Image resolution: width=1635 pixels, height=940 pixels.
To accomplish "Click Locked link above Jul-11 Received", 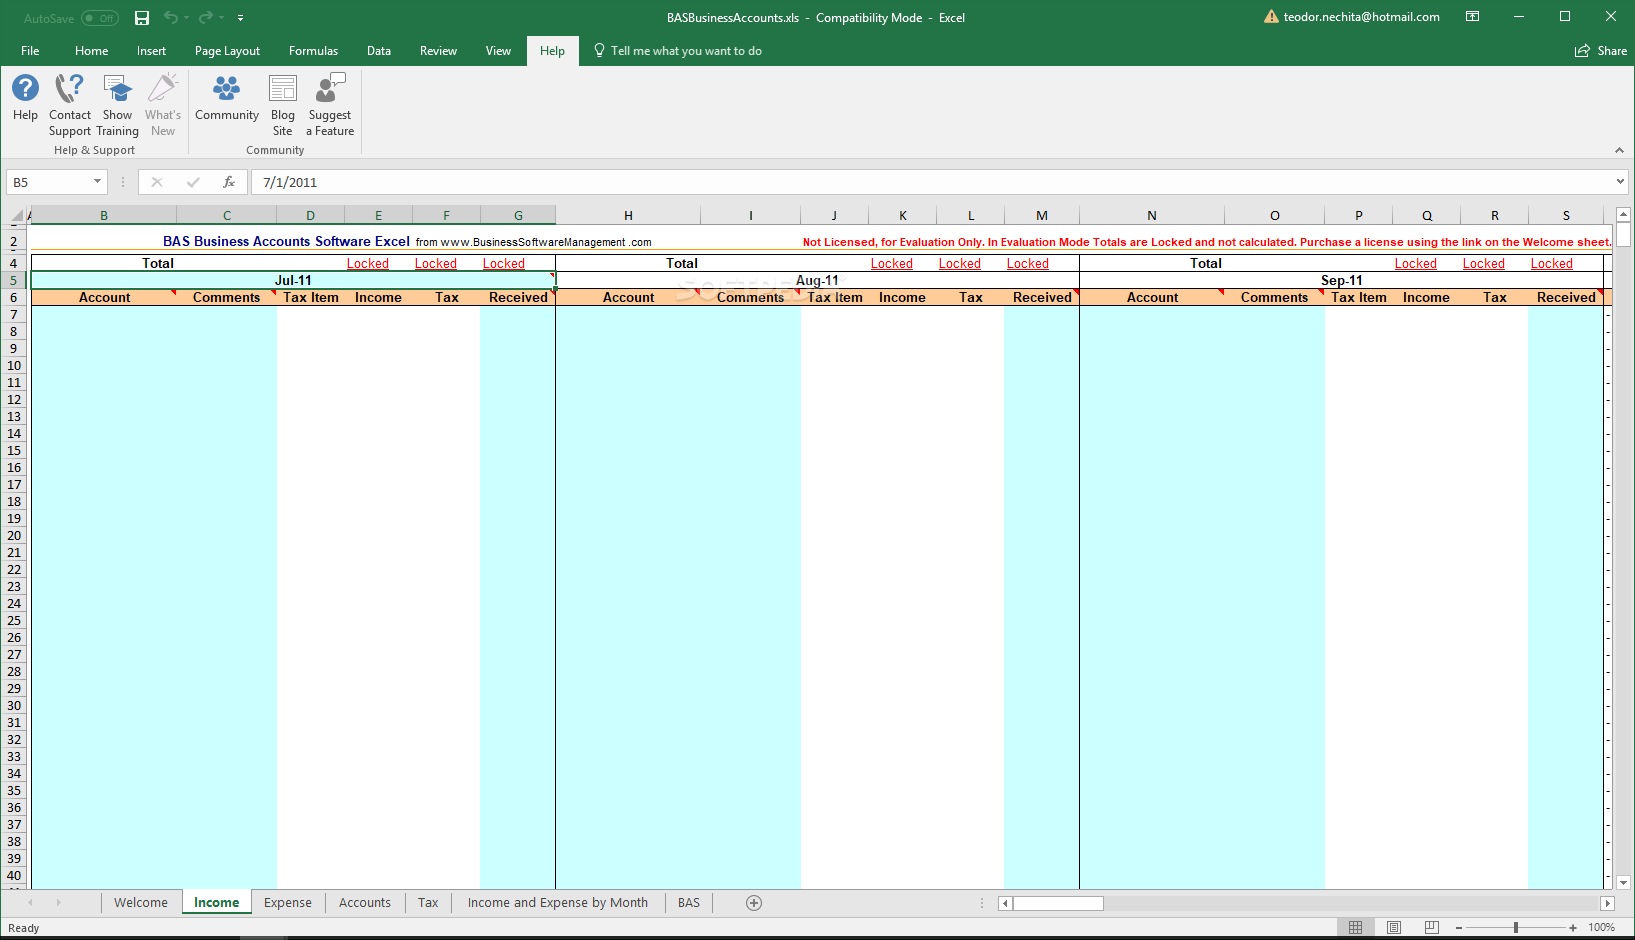I will point(504,264).
